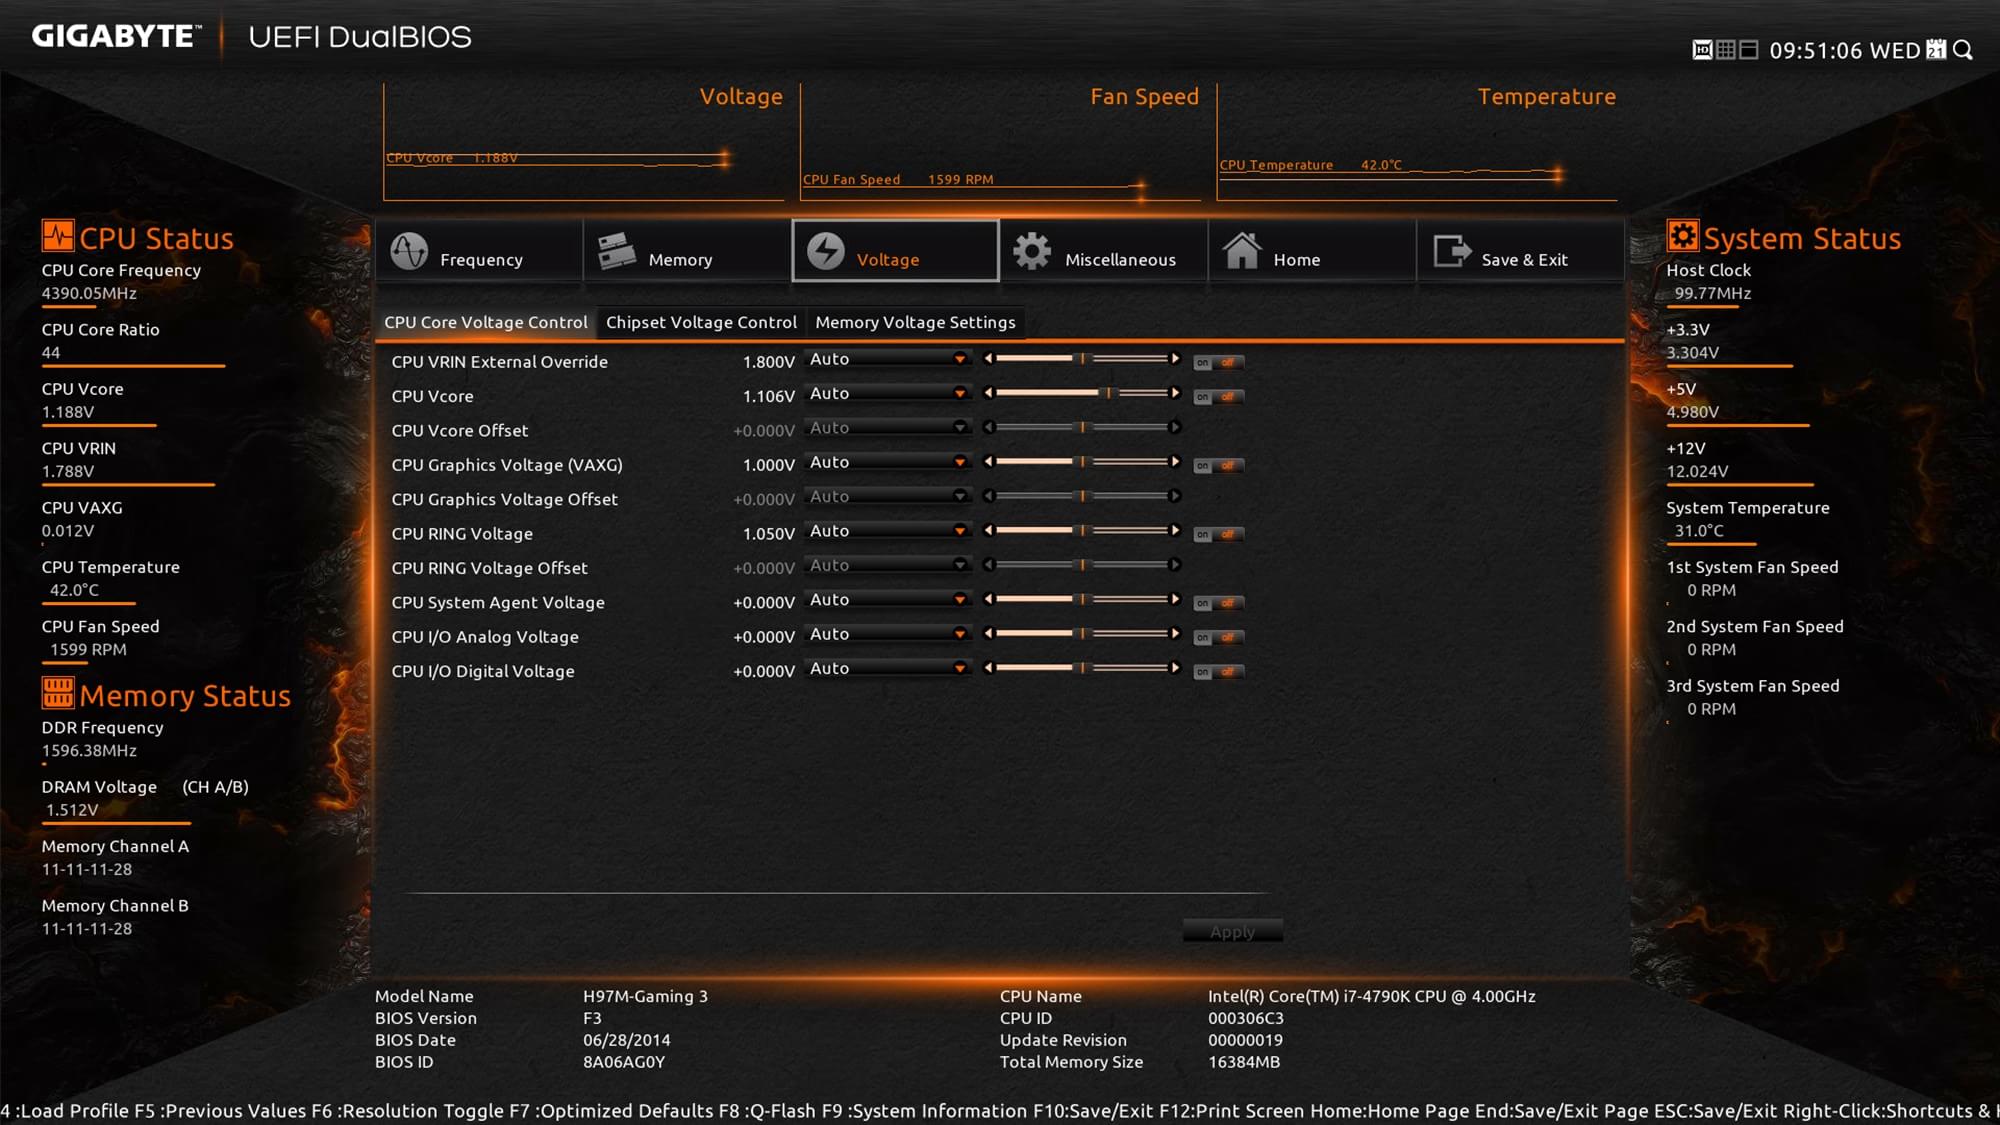Click the CPU Vcore slider handle
This screenshot has height=1125, width=2000.
point(1108,393)
